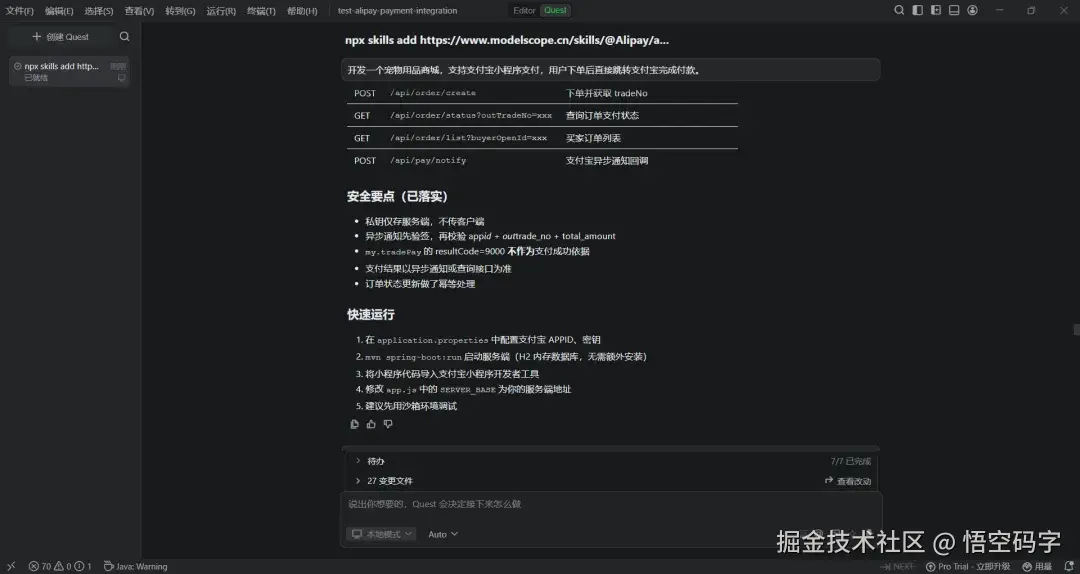The image size is (1080, 574).
Task: Open the Auto model dropdown
Action: [x=443, y=534]
